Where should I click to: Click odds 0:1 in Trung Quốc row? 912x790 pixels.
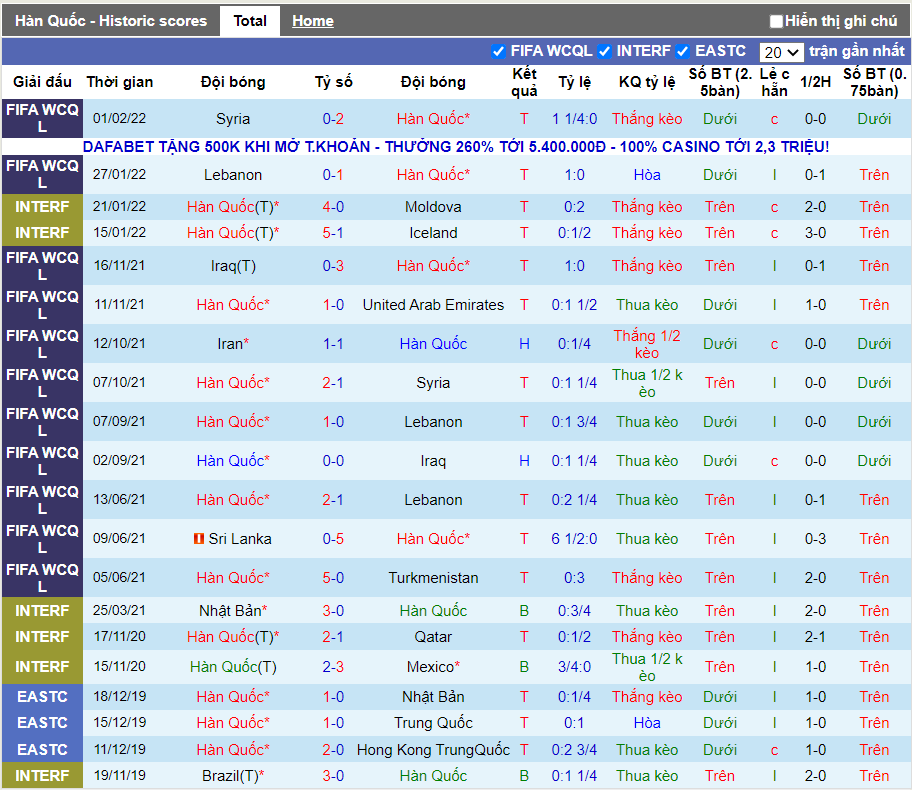pos(574,723)
